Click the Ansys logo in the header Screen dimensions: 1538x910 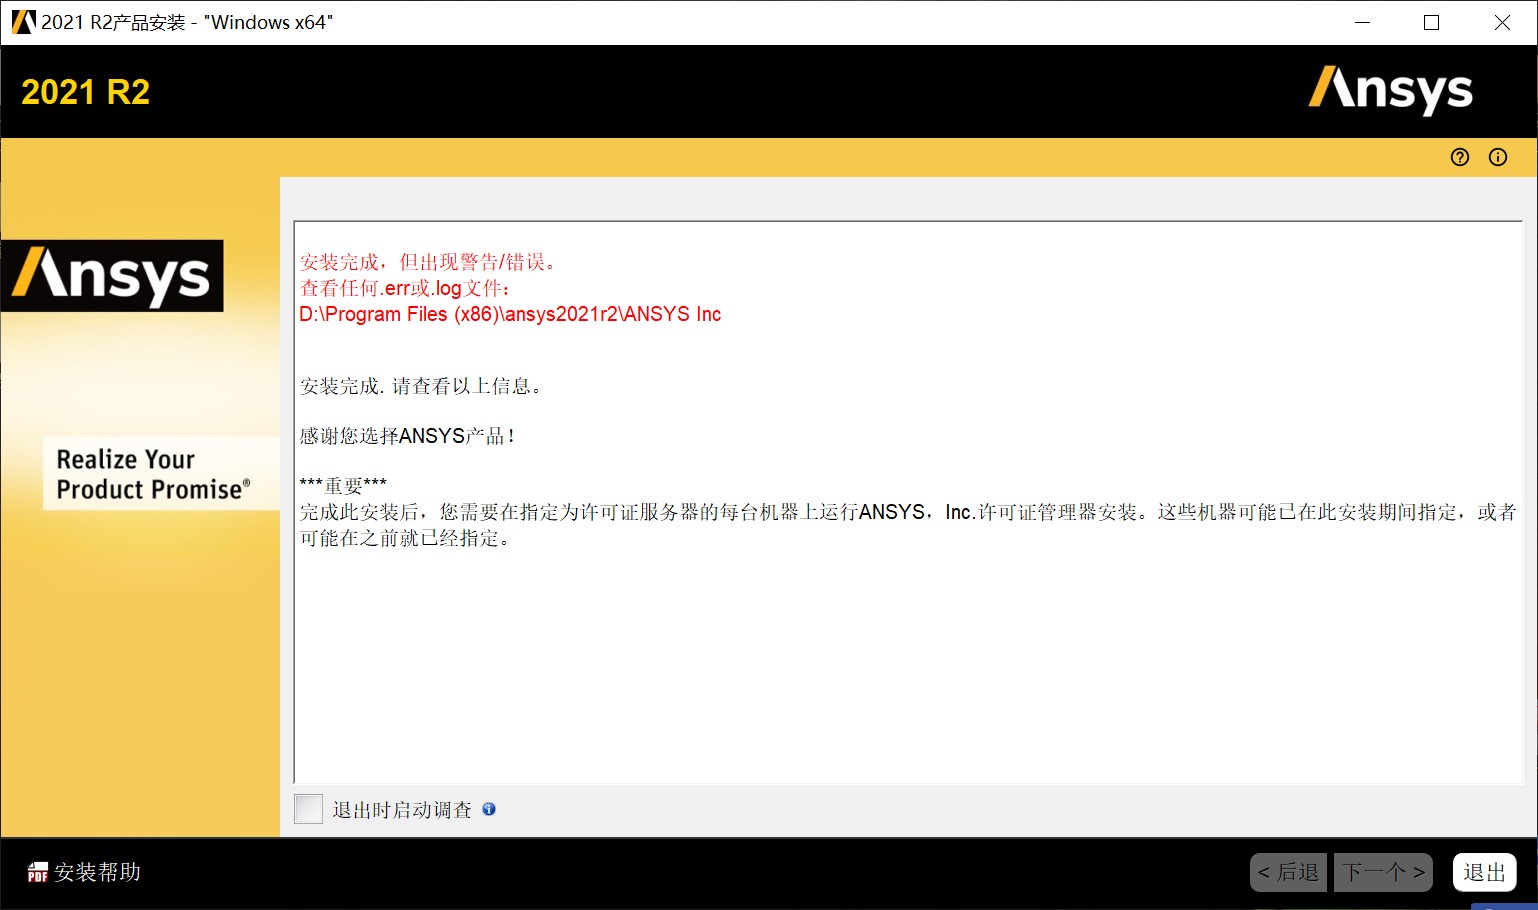pos(1390,90)
